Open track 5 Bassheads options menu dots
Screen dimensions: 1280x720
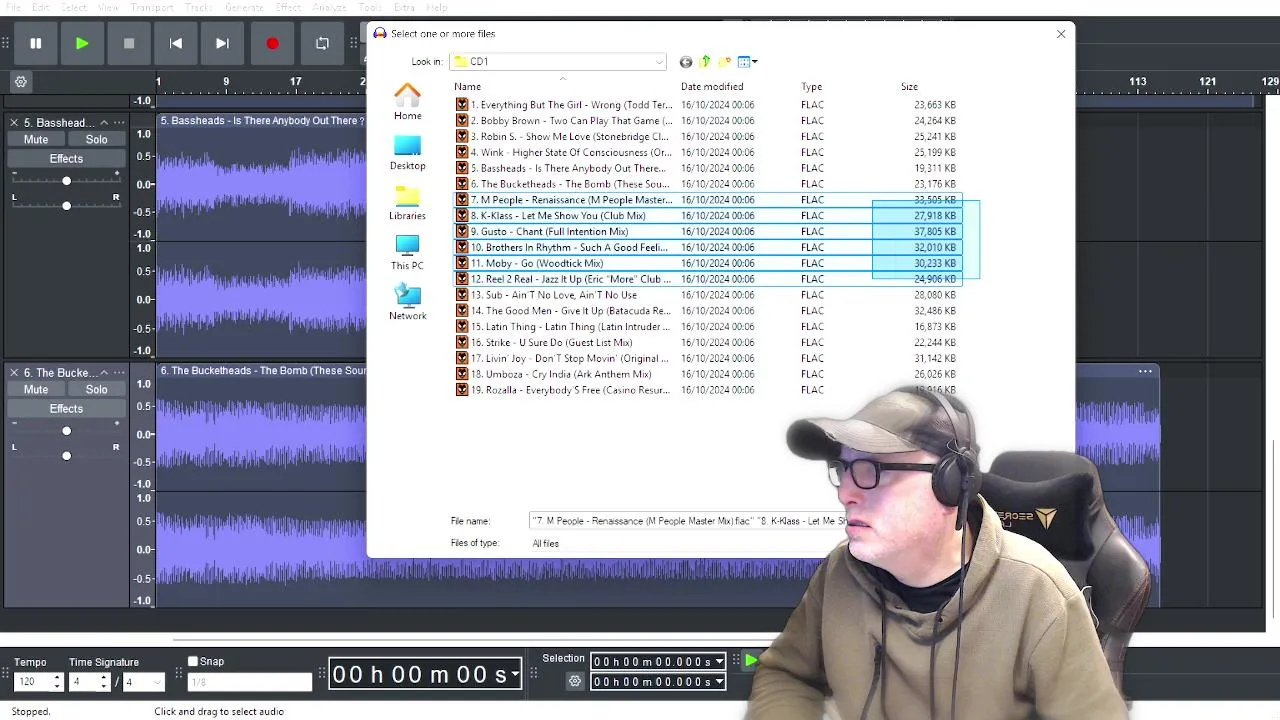[x=119, y=122]
